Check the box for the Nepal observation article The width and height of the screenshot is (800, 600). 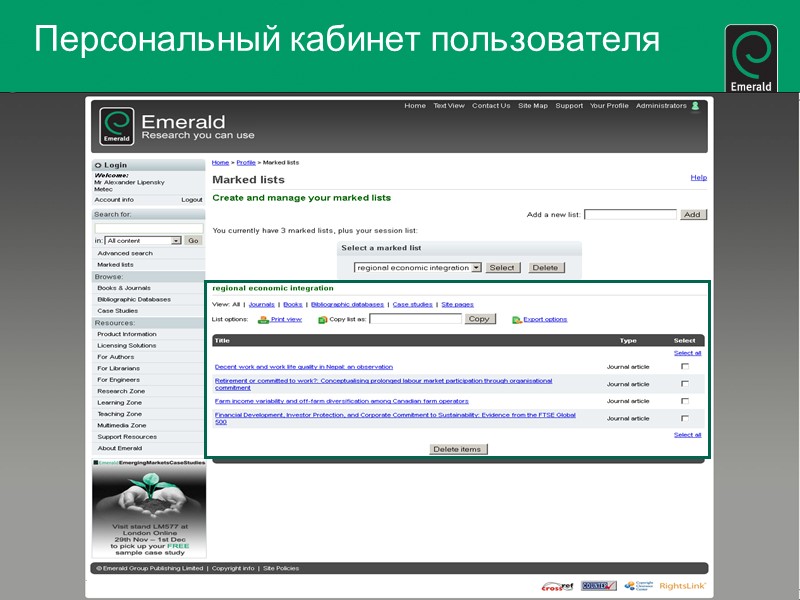pos(684,366)
